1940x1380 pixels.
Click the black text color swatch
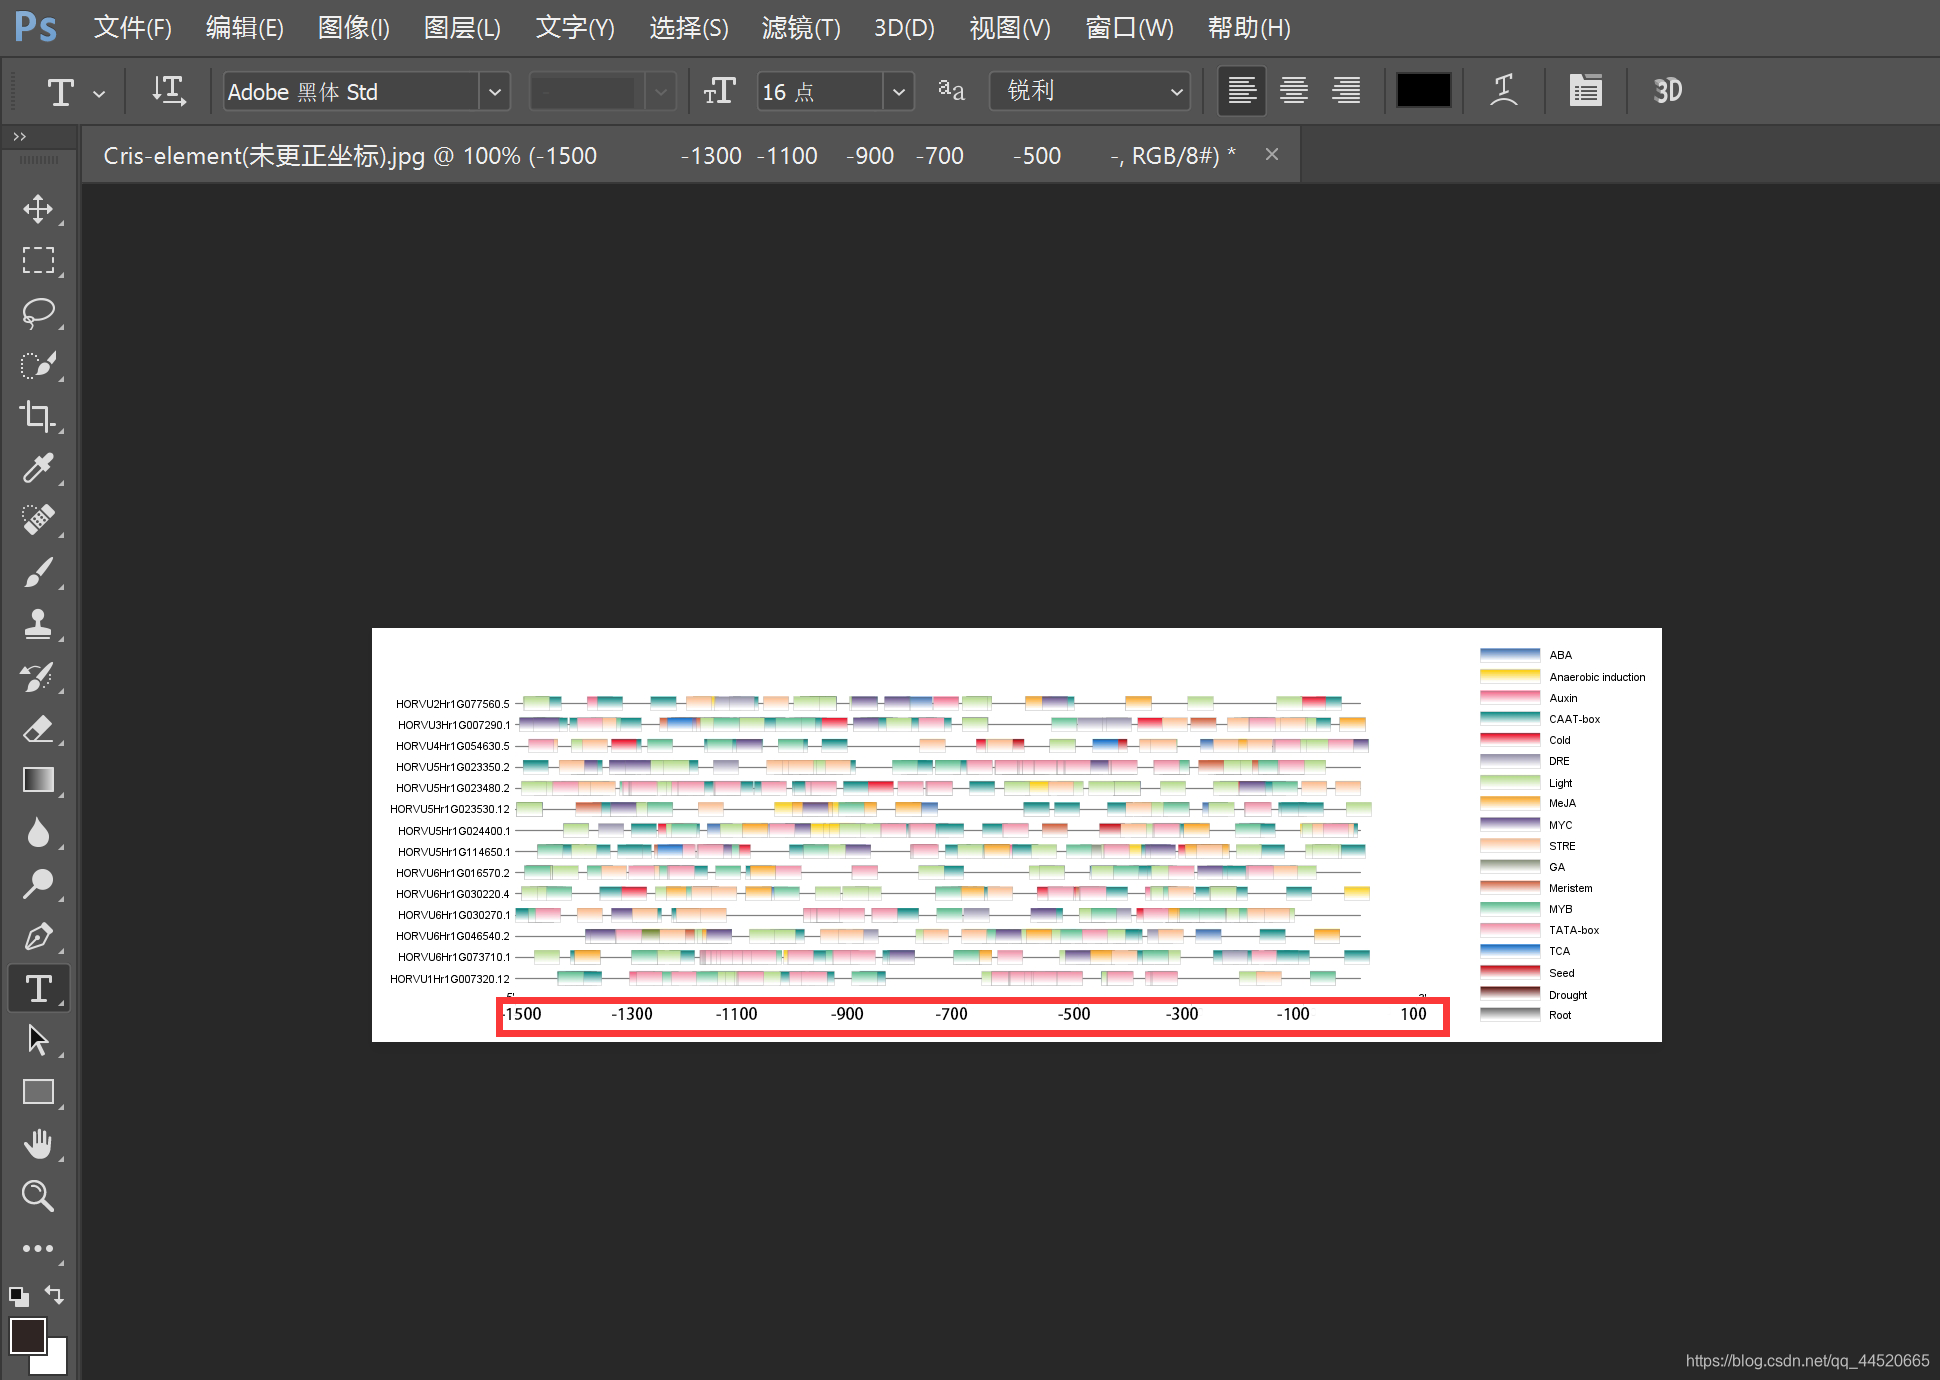[x=1423, y=91]
